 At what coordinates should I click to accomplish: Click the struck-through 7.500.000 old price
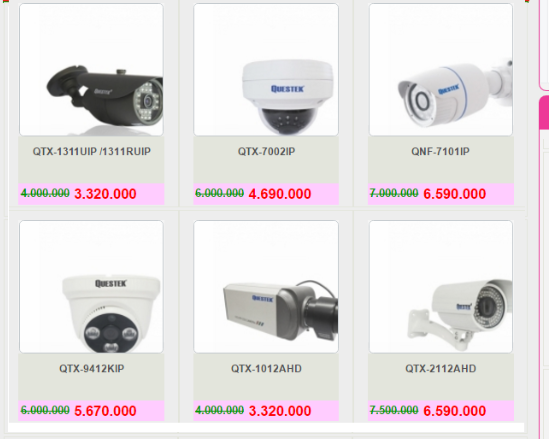(394, 410)
